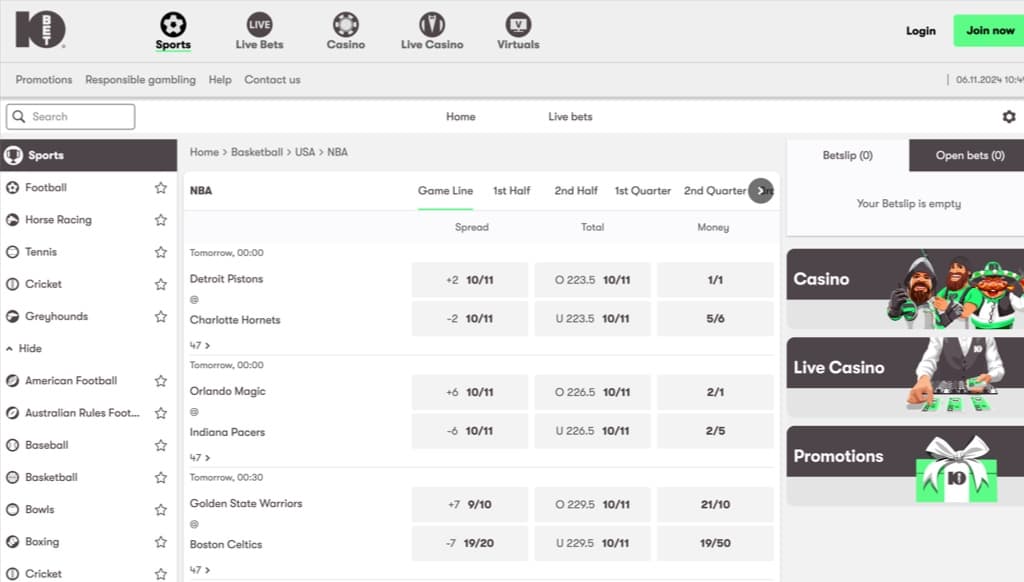Expand 47 more markets for Warriors game

click(x=200, y=570)
